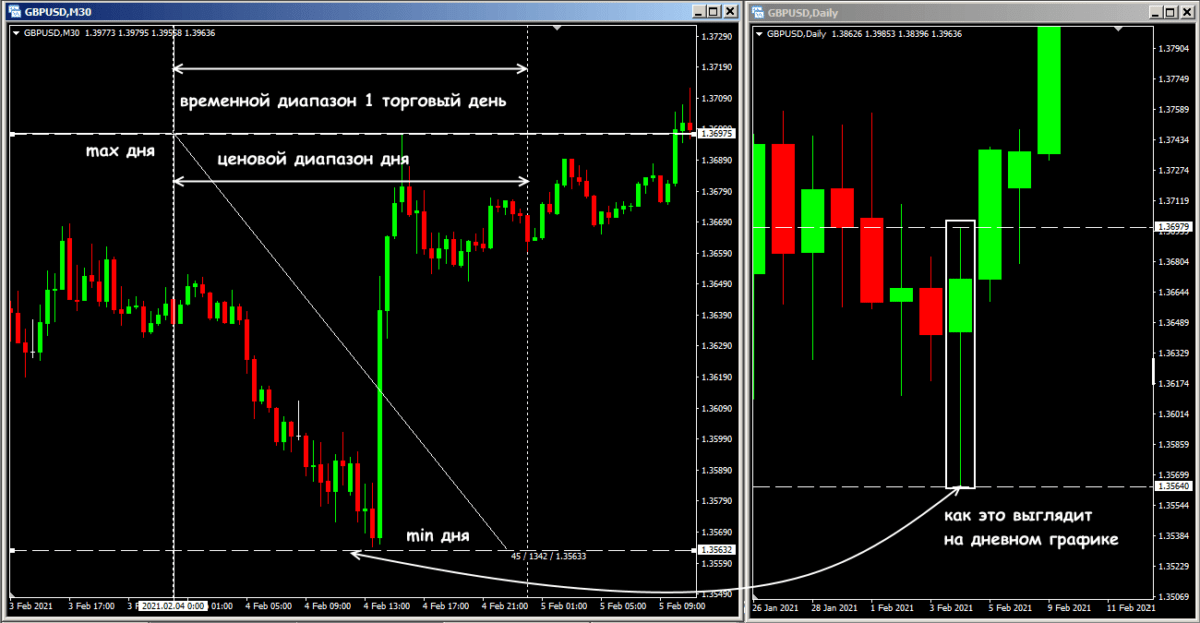The image size is (1200, 623).
Task: Maximize the GBPUSD,M30 chart window
Action: (713, 12)
